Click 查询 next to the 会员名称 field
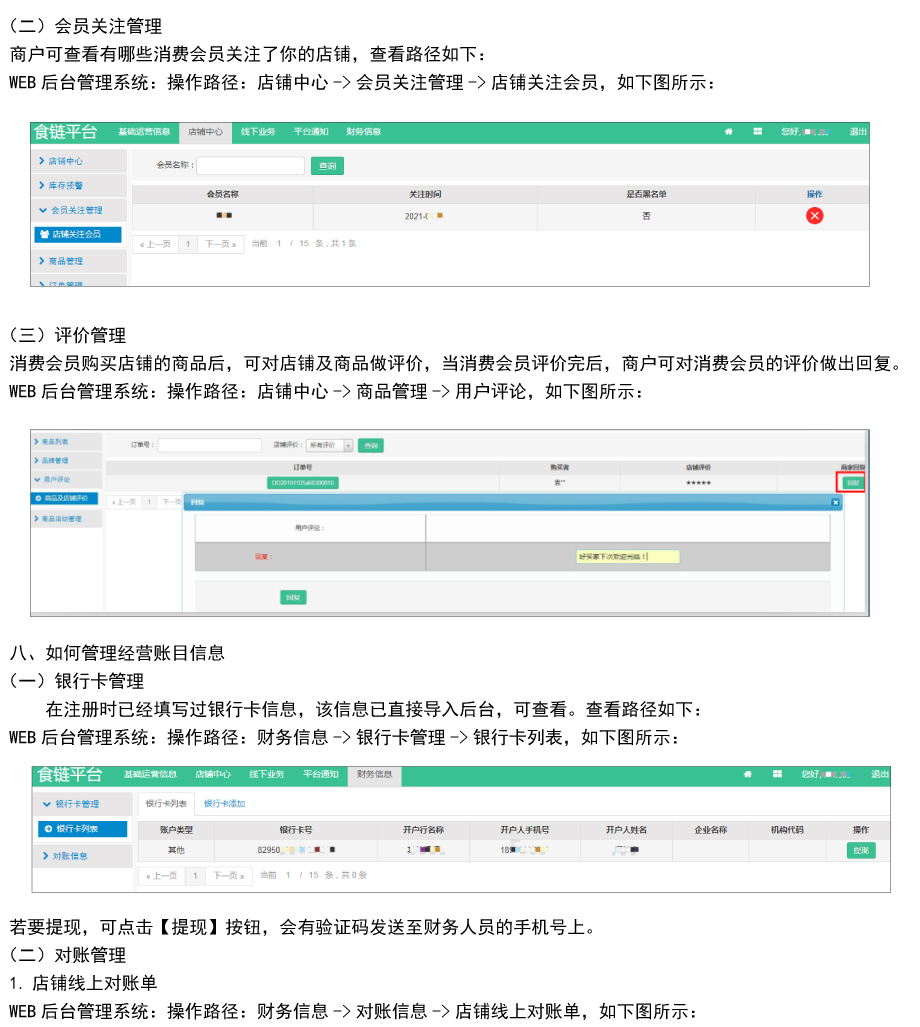 point(326,165)
